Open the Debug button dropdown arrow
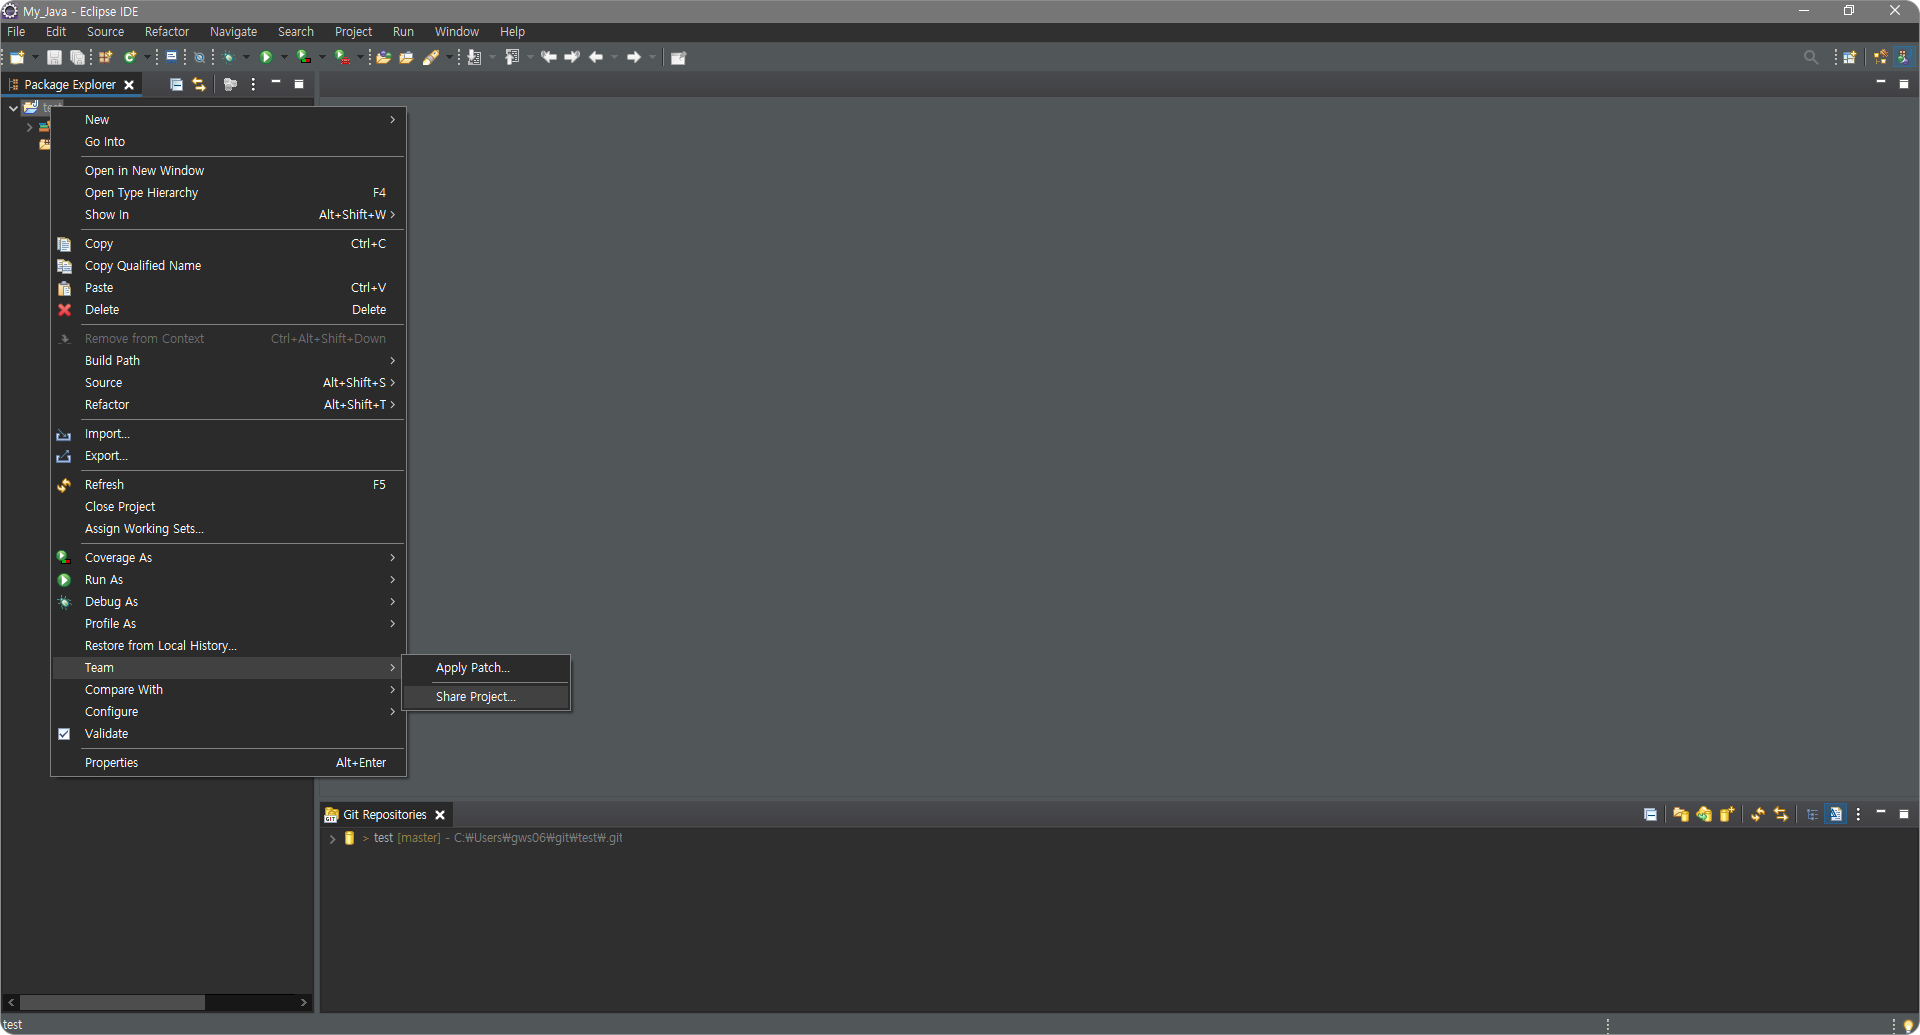 [x=247, y=58]
